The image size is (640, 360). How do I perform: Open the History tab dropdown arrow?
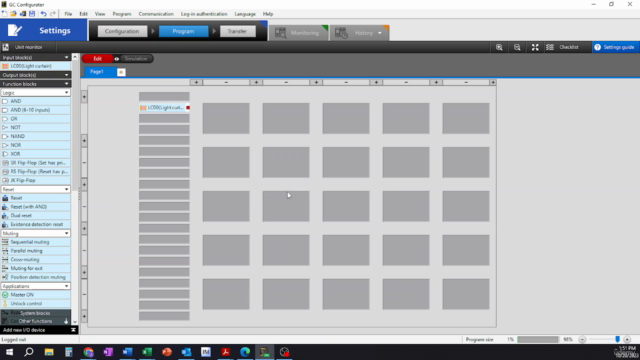click(x=380, y=33)
